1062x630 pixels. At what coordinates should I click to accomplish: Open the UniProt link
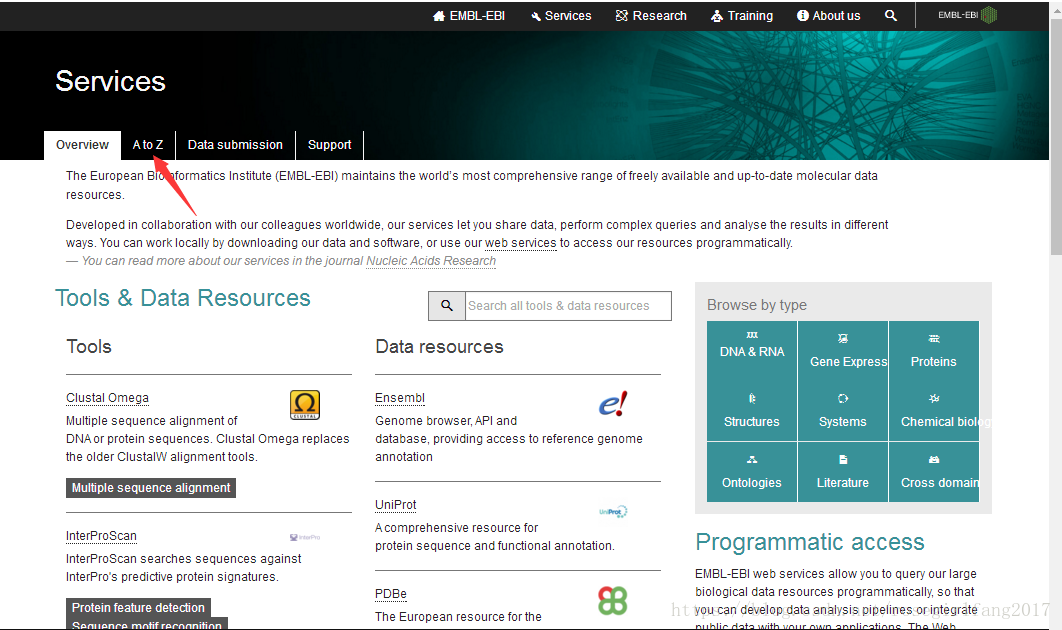coord(396,505)
